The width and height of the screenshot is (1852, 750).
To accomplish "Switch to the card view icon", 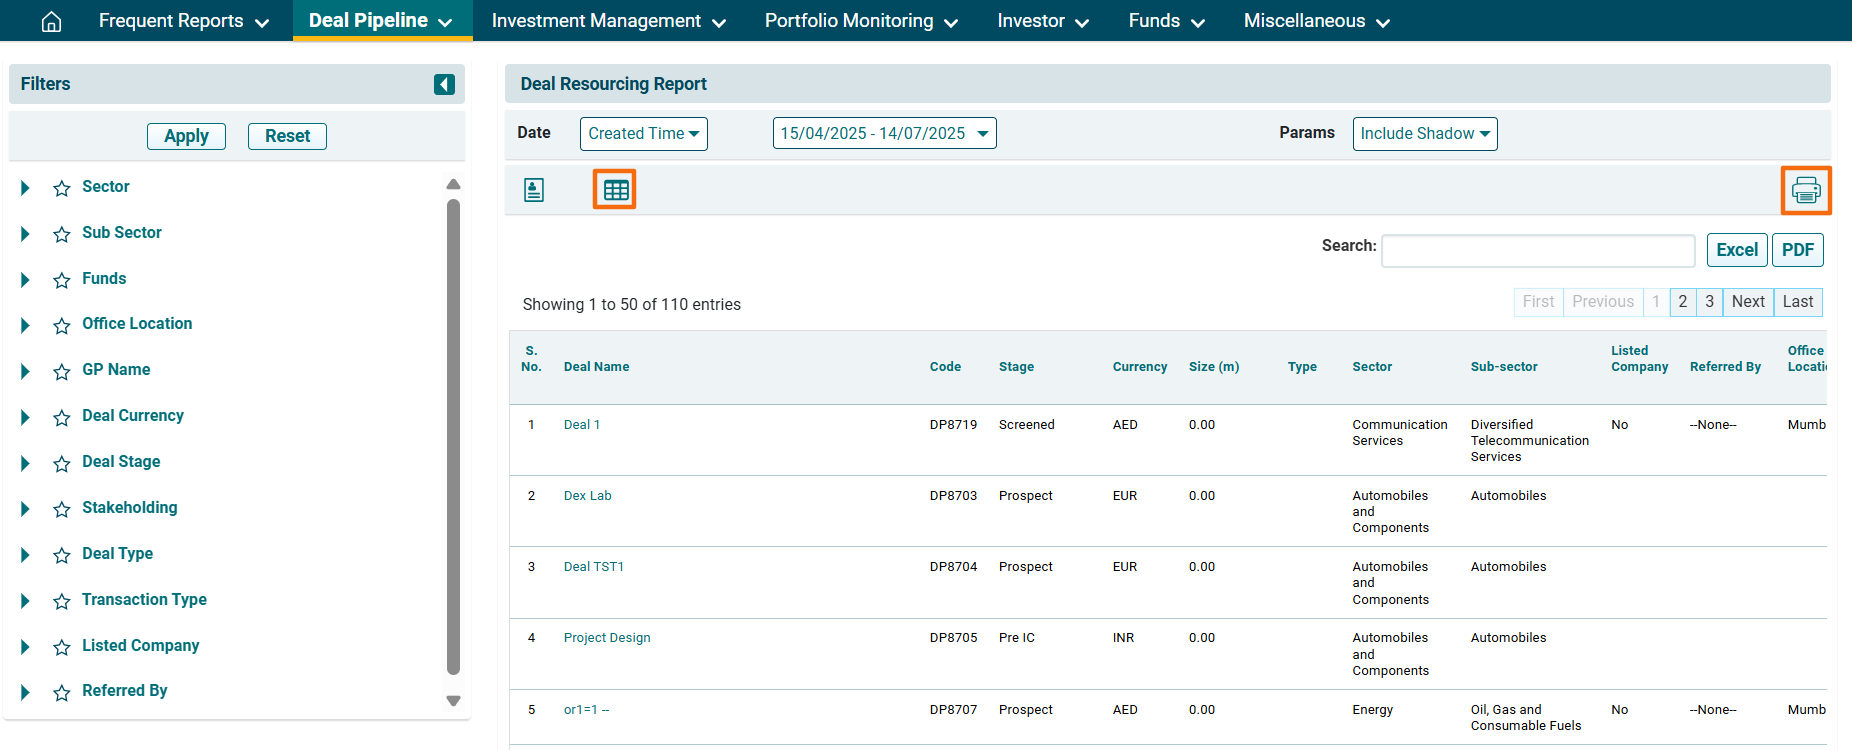I will point(534,190).
